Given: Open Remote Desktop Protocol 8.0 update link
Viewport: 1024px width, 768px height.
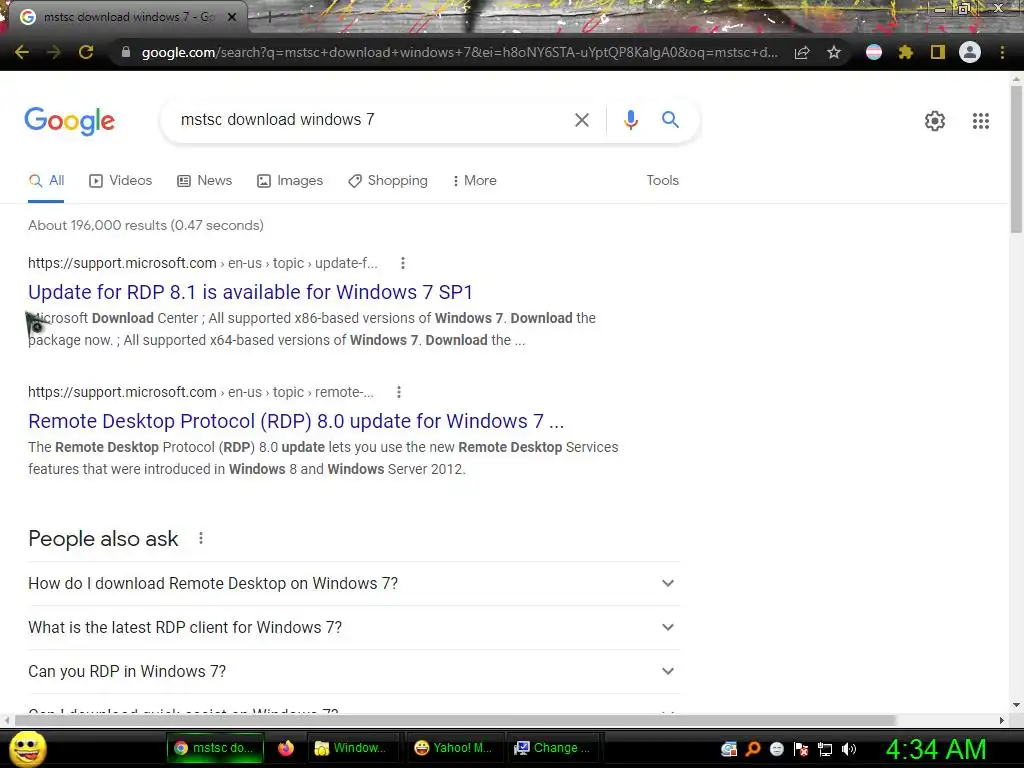Looking at the screenshot, I should (296, 421).
